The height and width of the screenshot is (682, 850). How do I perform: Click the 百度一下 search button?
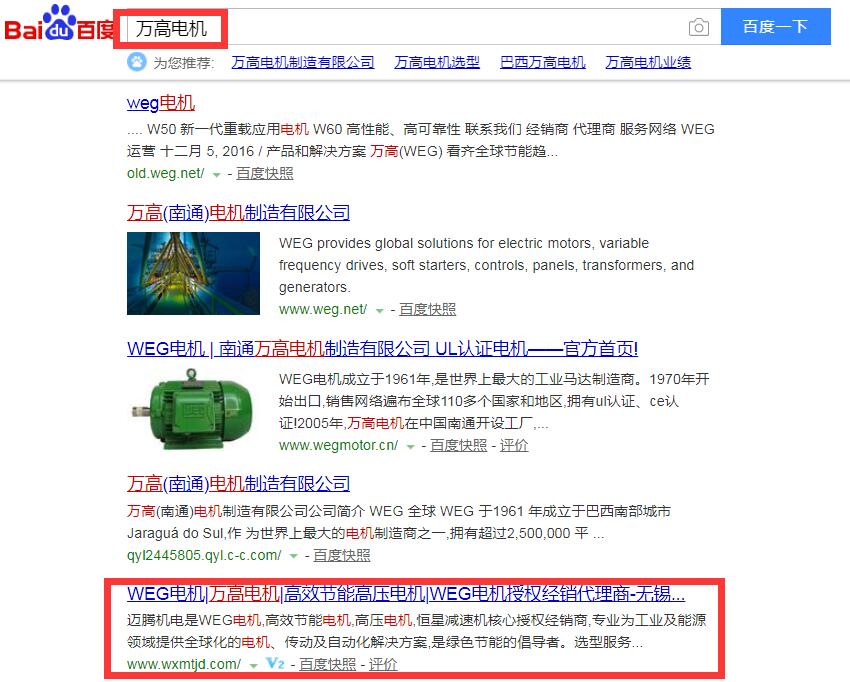[x=776, y=27]
